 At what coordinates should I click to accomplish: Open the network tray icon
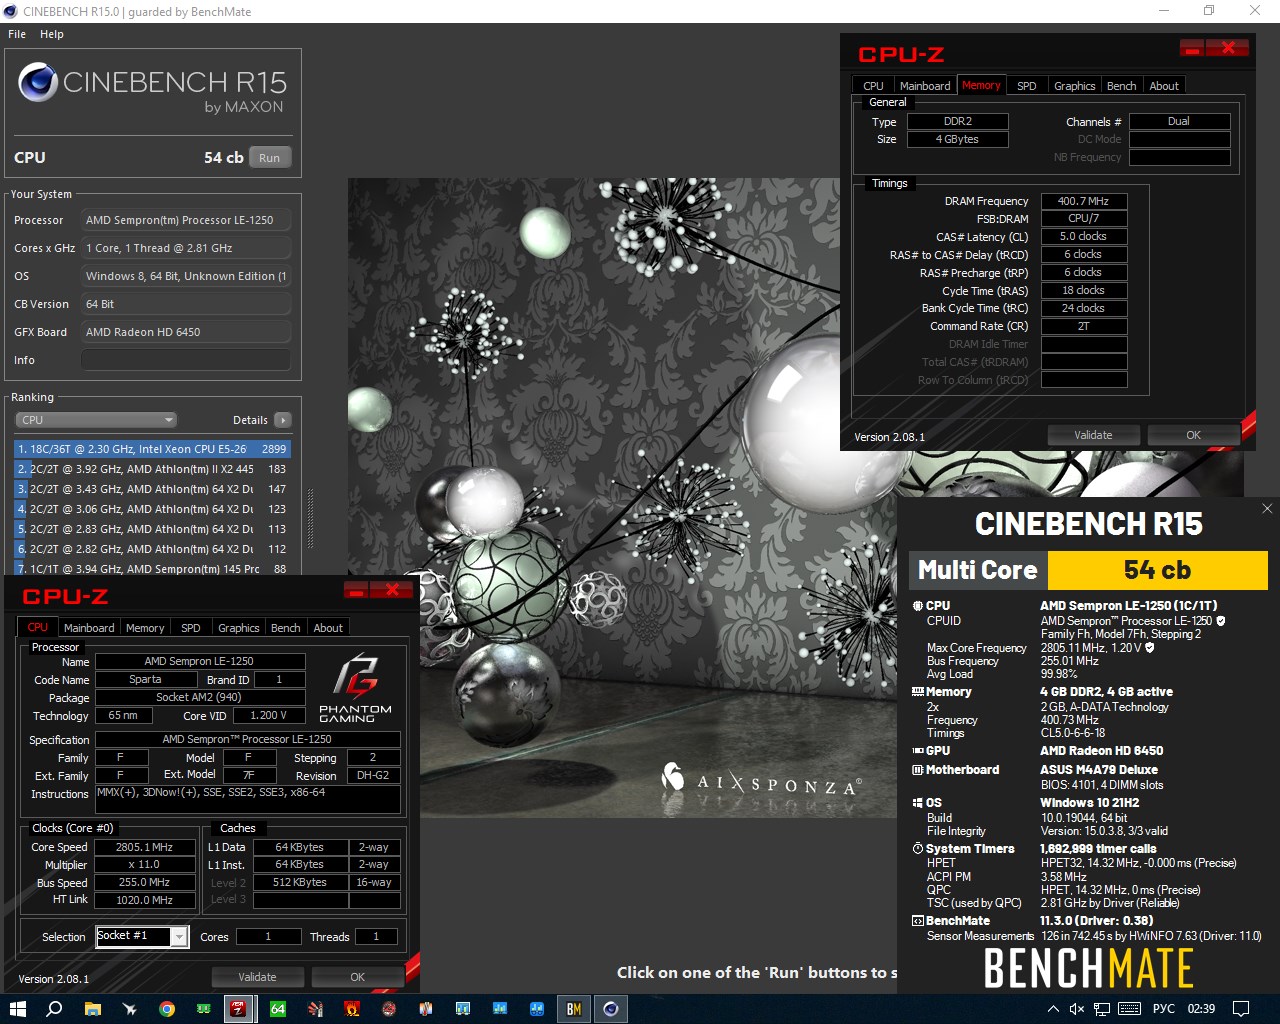pyautogui.click(x=1103, y=1009)
